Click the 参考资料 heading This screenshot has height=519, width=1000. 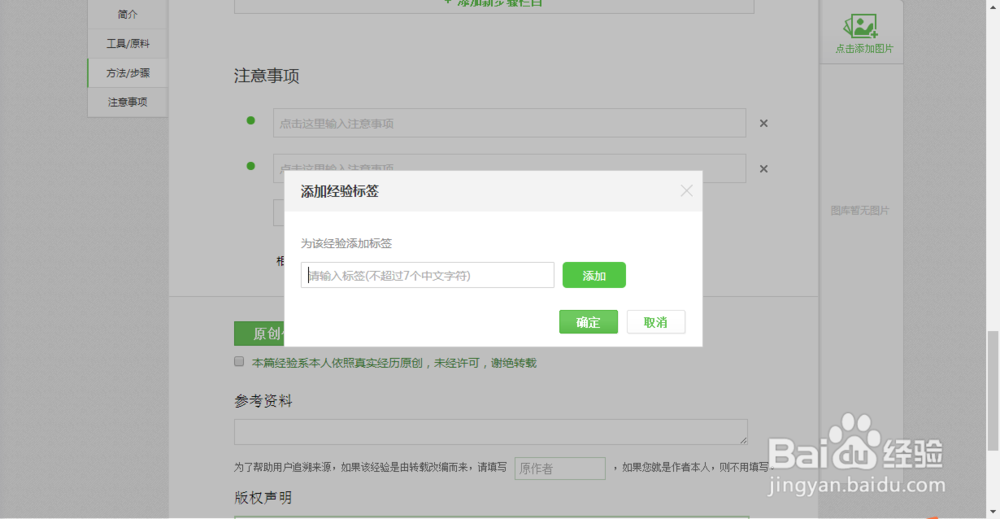pyautogui.click(x=263, y=401)
